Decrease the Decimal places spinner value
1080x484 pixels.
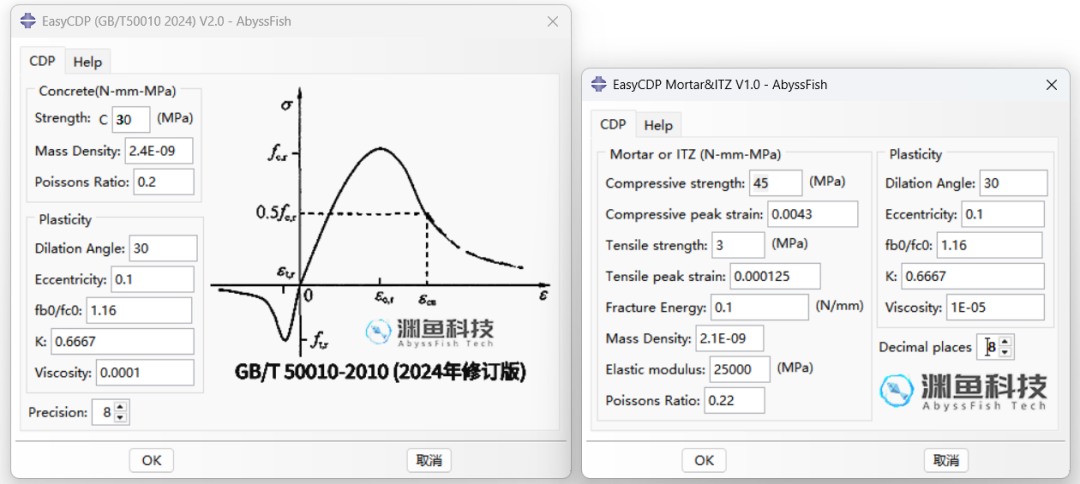(x=1005, y=352)
